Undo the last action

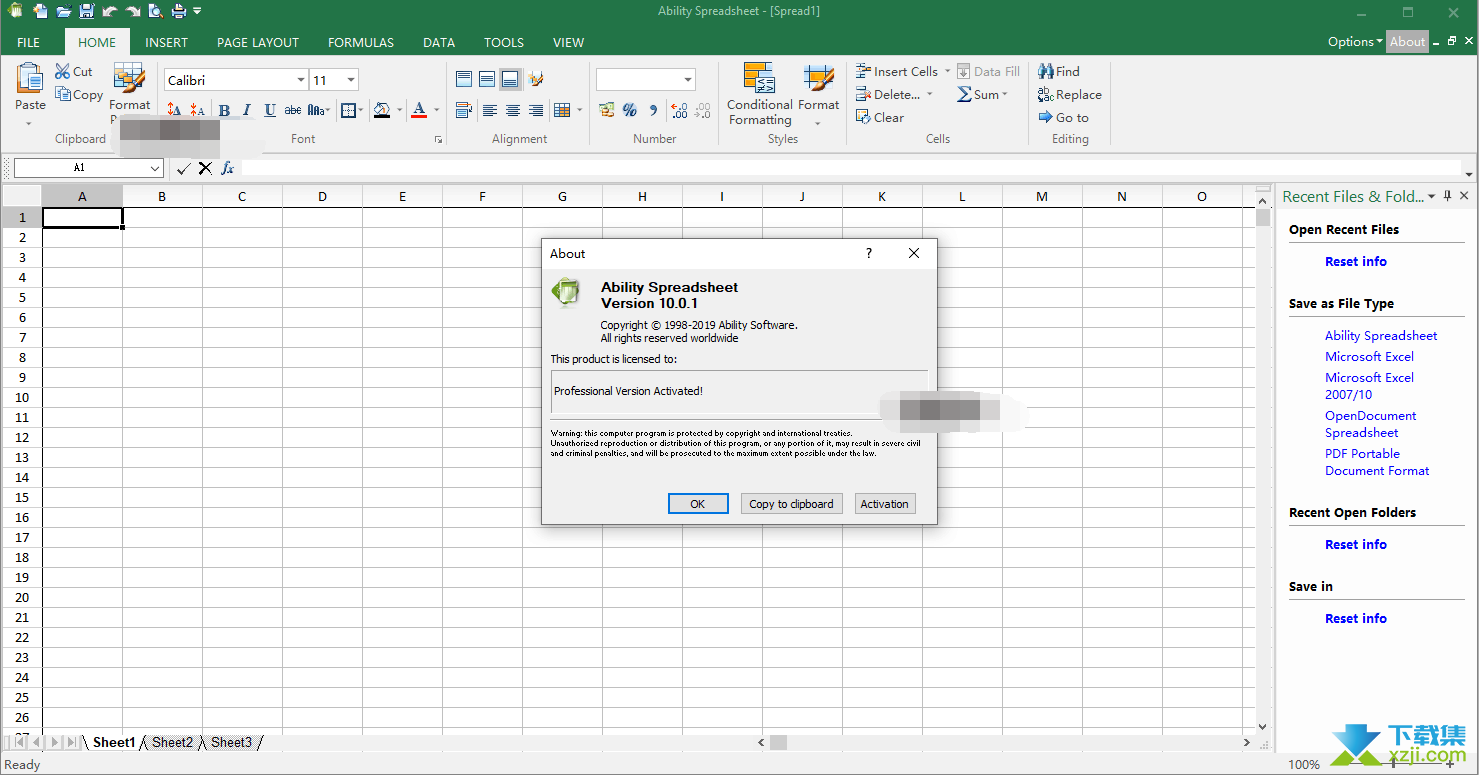pyautogui.click(x=109, y=11)
